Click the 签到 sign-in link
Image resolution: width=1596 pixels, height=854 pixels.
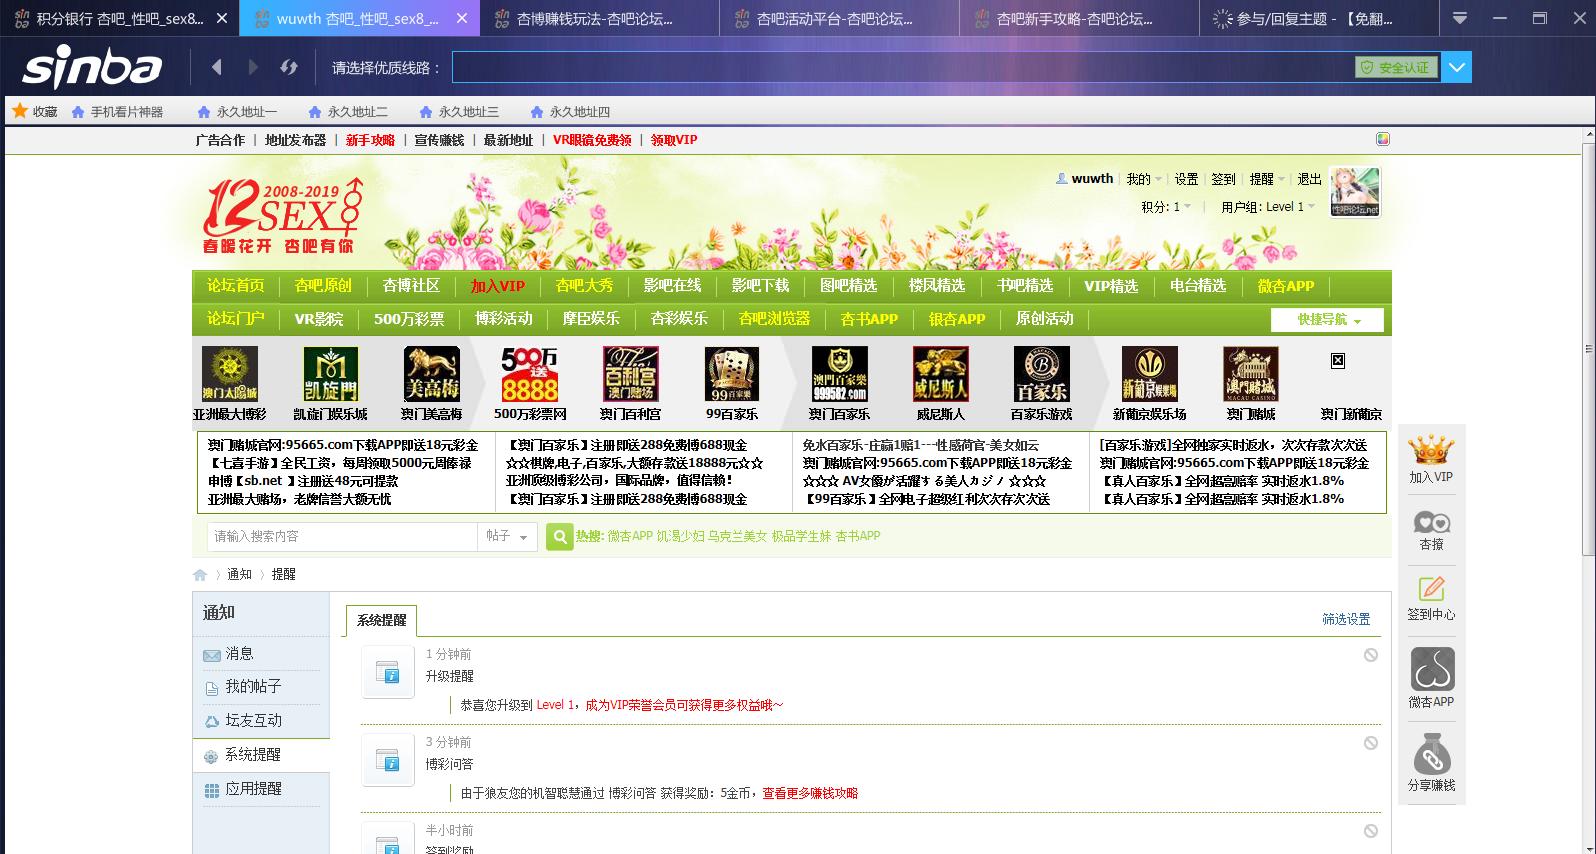(x=1223, y=179)
